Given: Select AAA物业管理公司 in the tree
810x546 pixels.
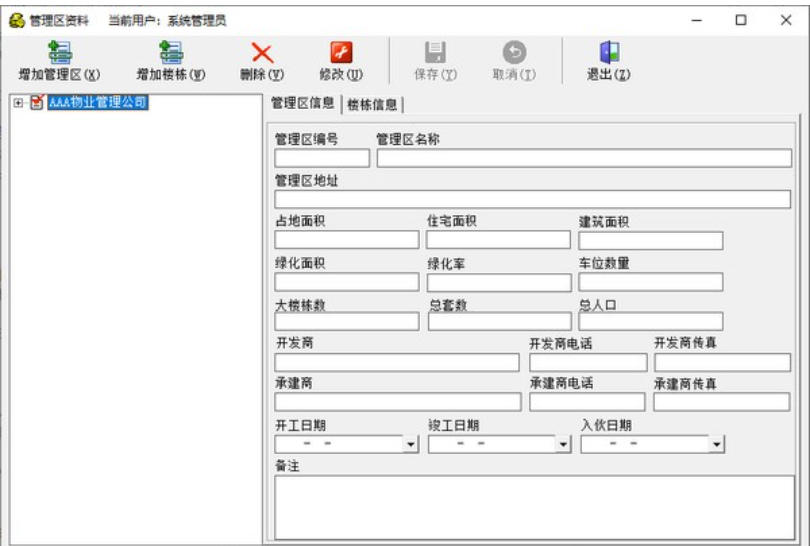Looking at the screenshot, I should (x=98, y=102).
